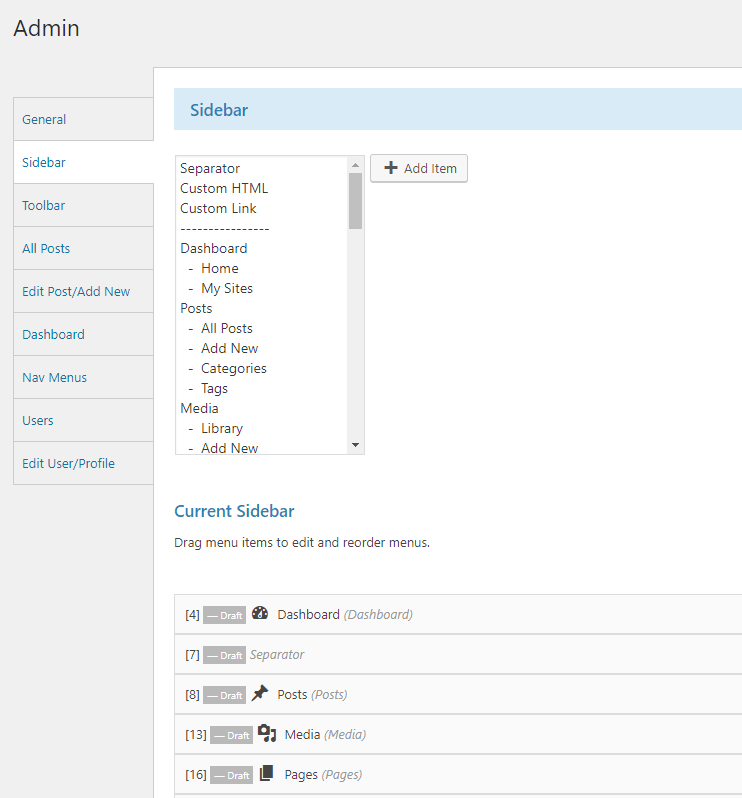
Task: Select Add New under Posts in list
Action: pos(262,348)
